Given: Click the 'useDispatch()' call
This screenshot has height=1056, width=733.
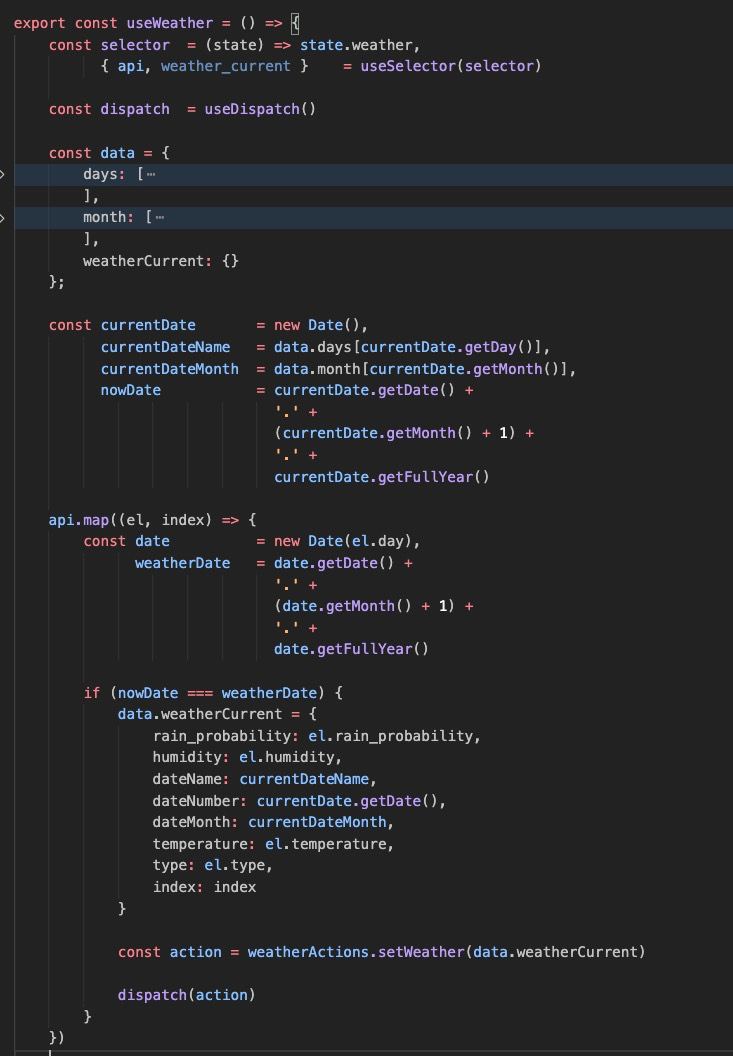Looking at the screenshot, I should pos(260,109).
